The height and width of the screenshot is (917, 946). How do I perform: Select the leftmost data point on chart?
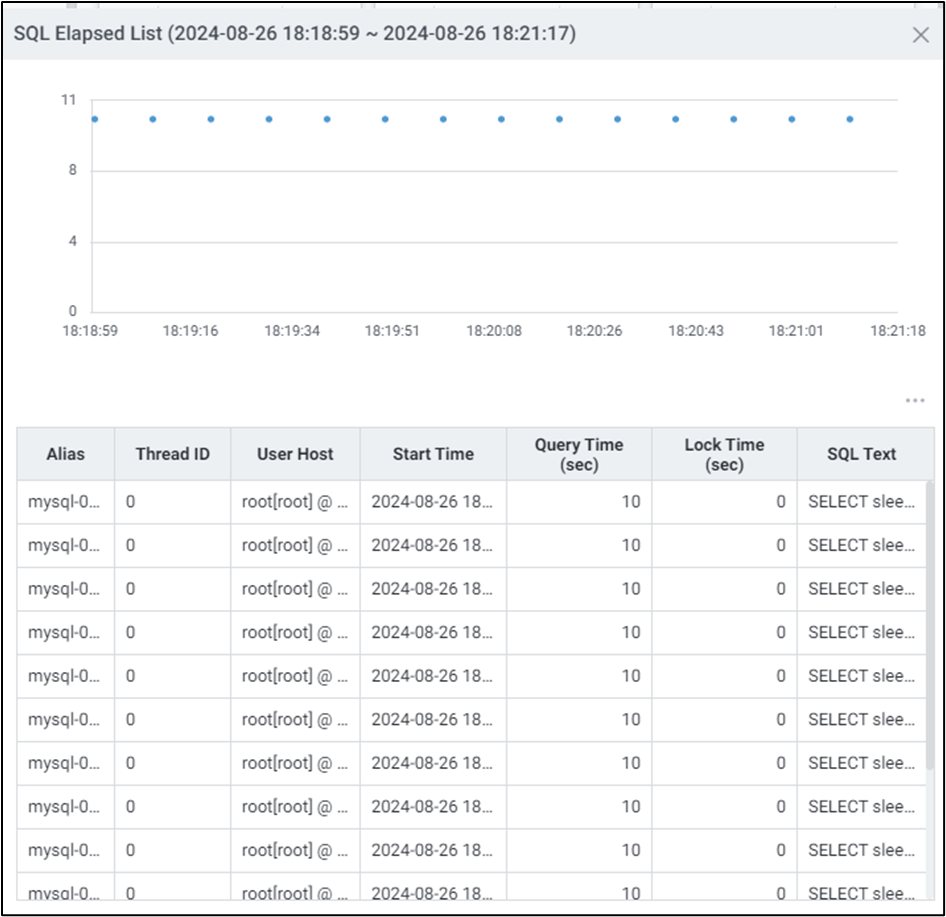tap(95, 119)
